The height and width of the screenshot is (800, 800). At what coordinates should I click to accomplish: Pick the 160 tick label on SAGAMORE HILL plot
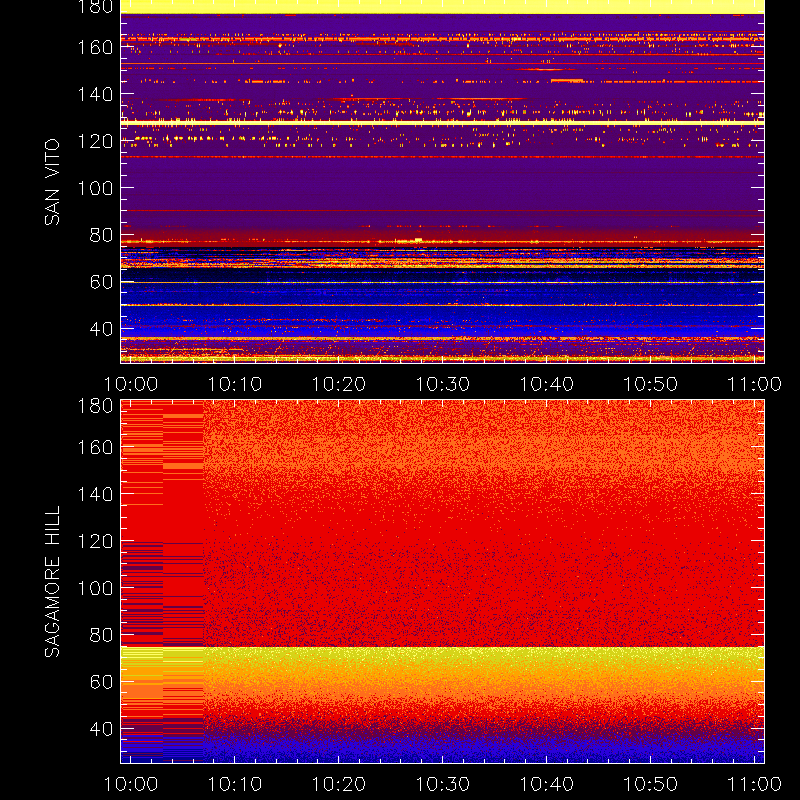[95, 447]
